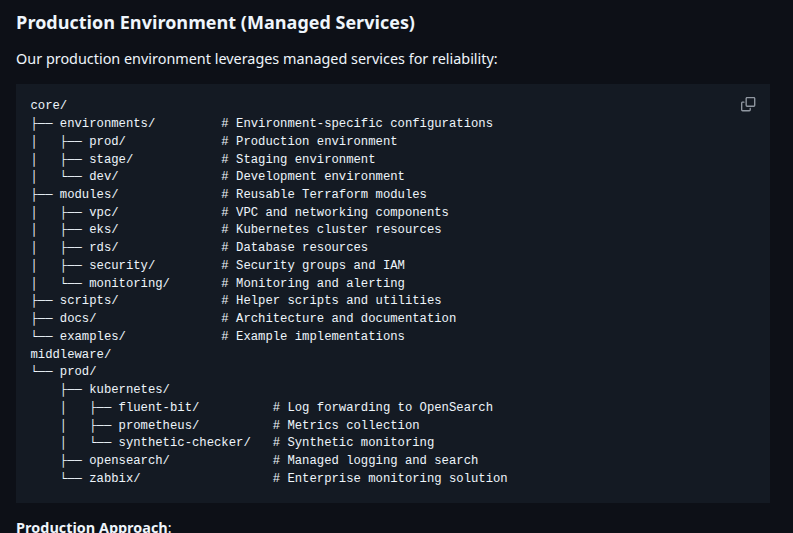793x533 pixels.
Task: Click the '# VPC and networking components' comment
Action: coord(335,212)
